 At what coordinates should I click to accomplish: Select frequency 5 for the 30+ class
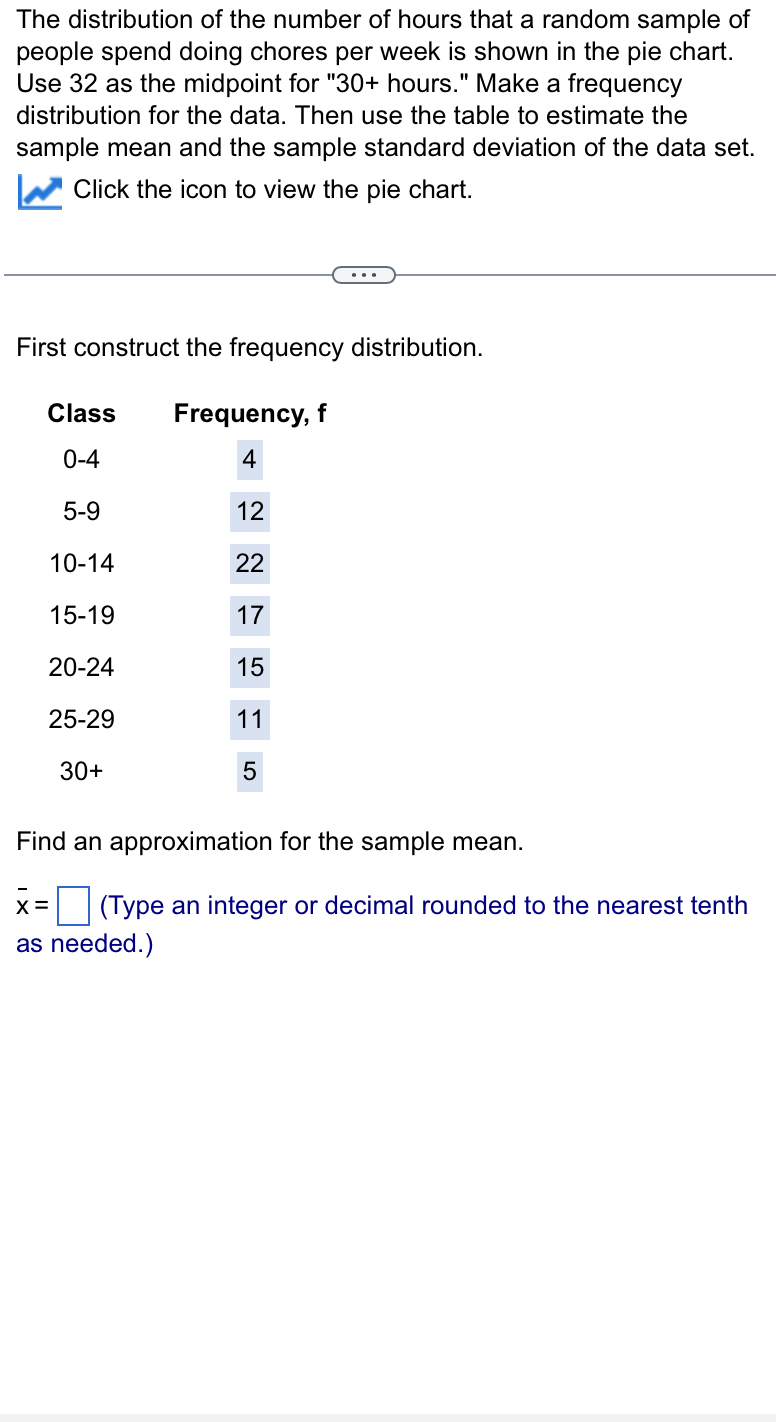(x=249, y=771)
